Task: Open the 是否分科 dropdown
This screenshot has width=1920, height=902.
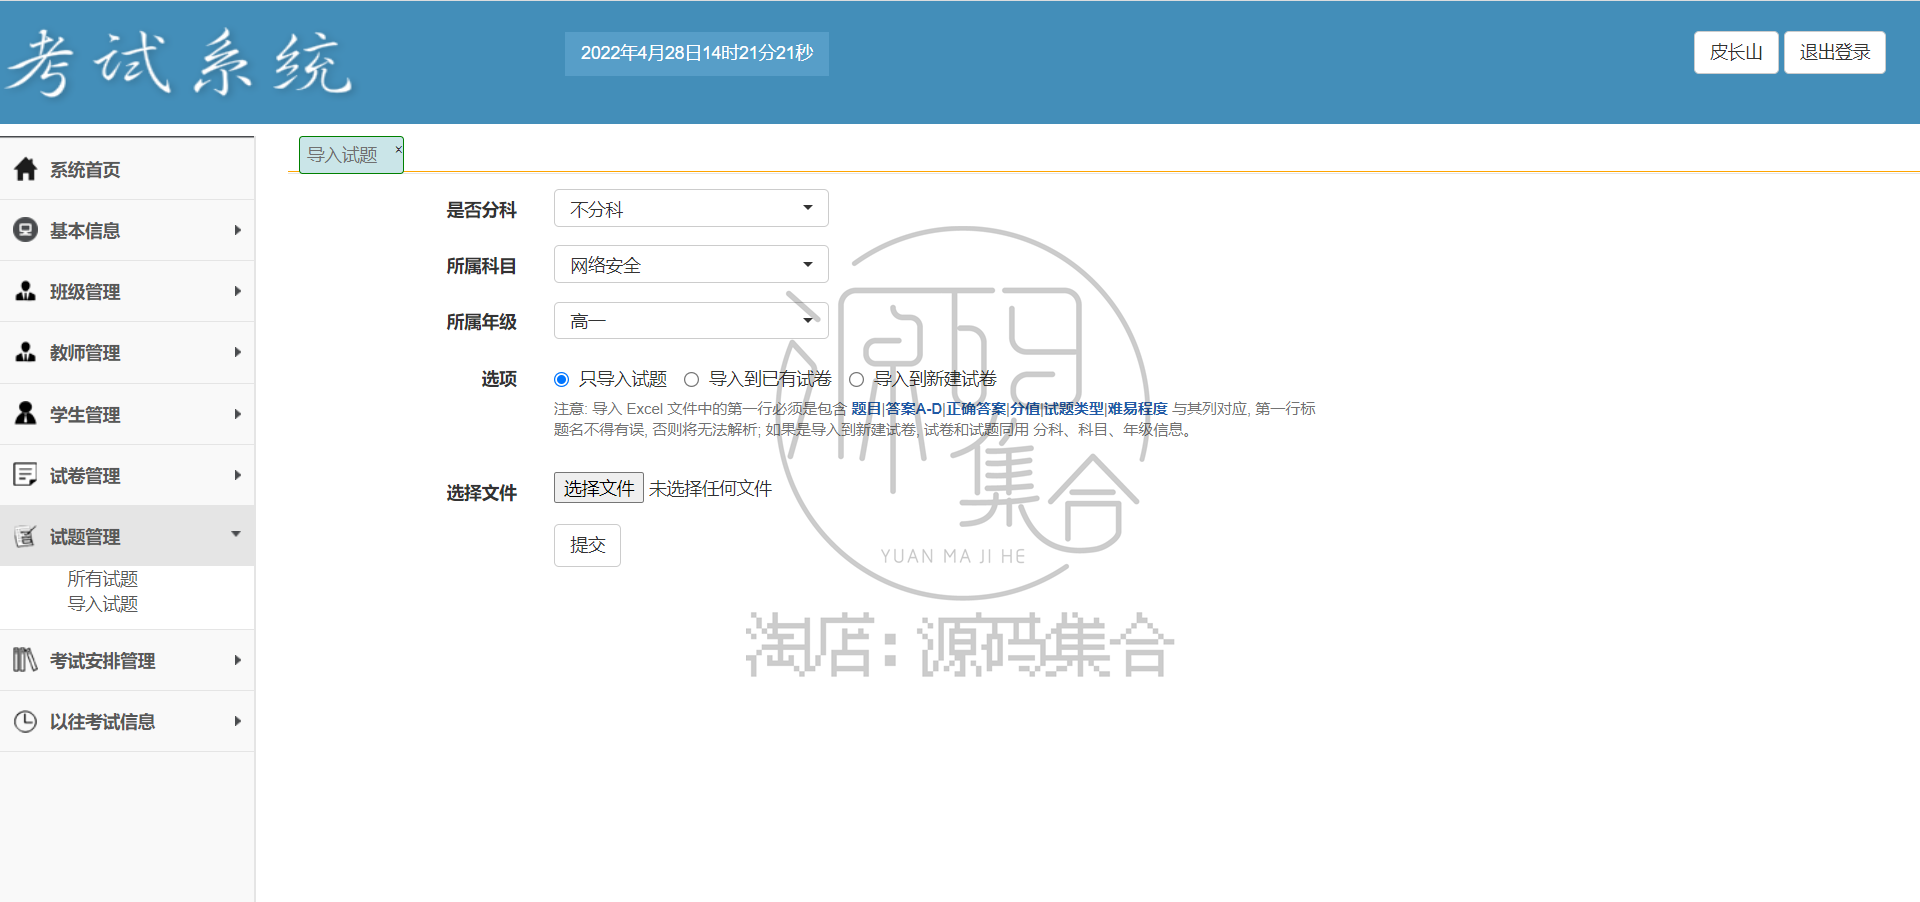Action: [691, 208]
